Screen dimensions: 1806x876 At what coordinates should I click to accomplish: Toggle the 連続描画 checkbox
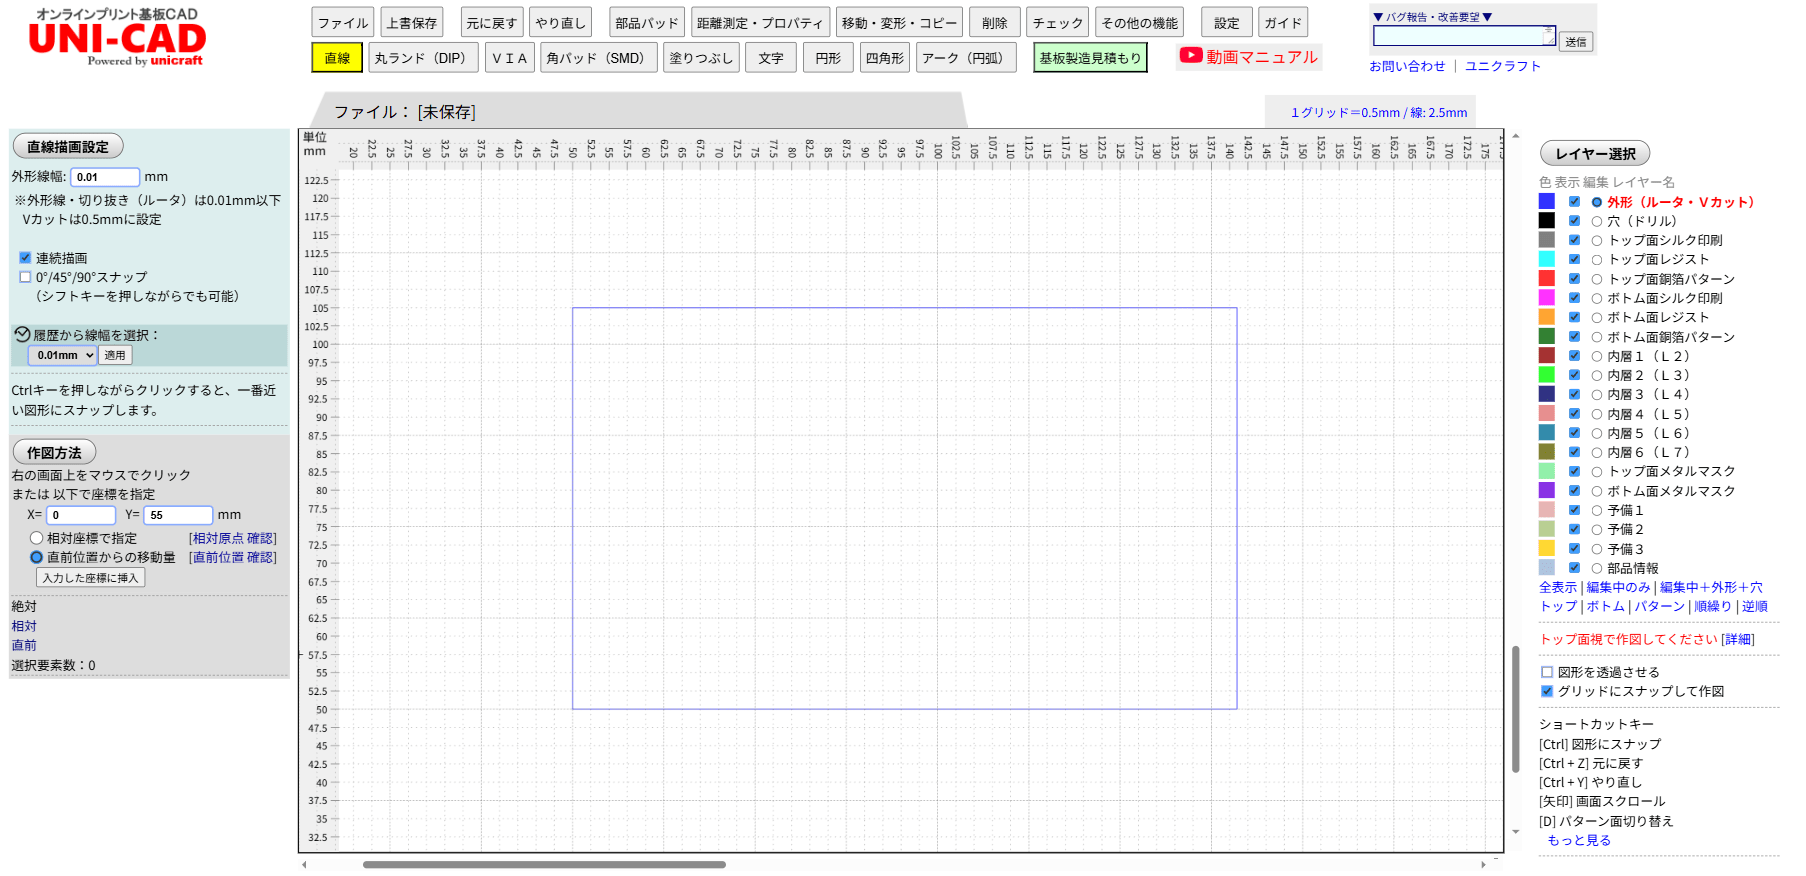(25, 258)
